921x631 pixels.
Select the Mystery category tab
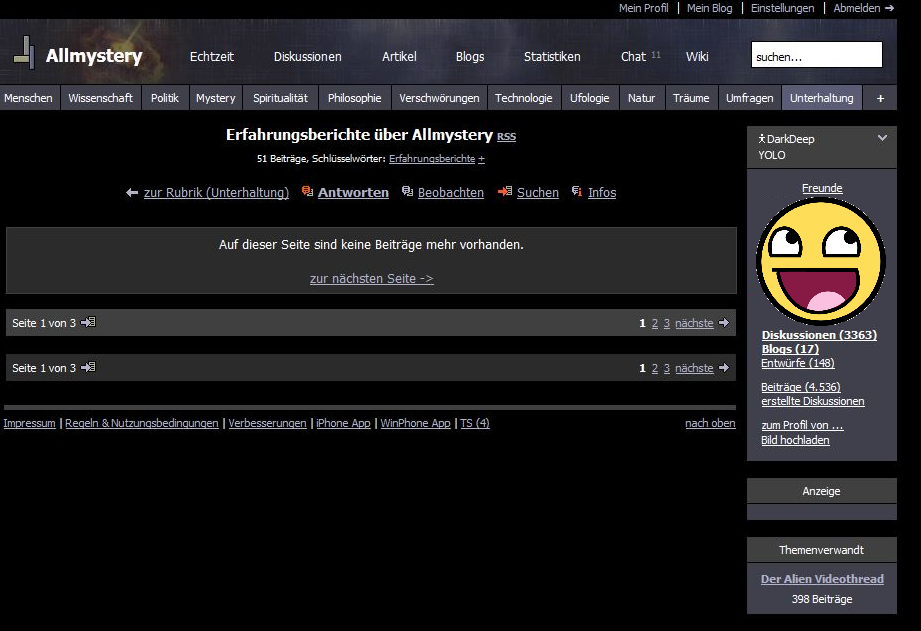click(216, 98)
